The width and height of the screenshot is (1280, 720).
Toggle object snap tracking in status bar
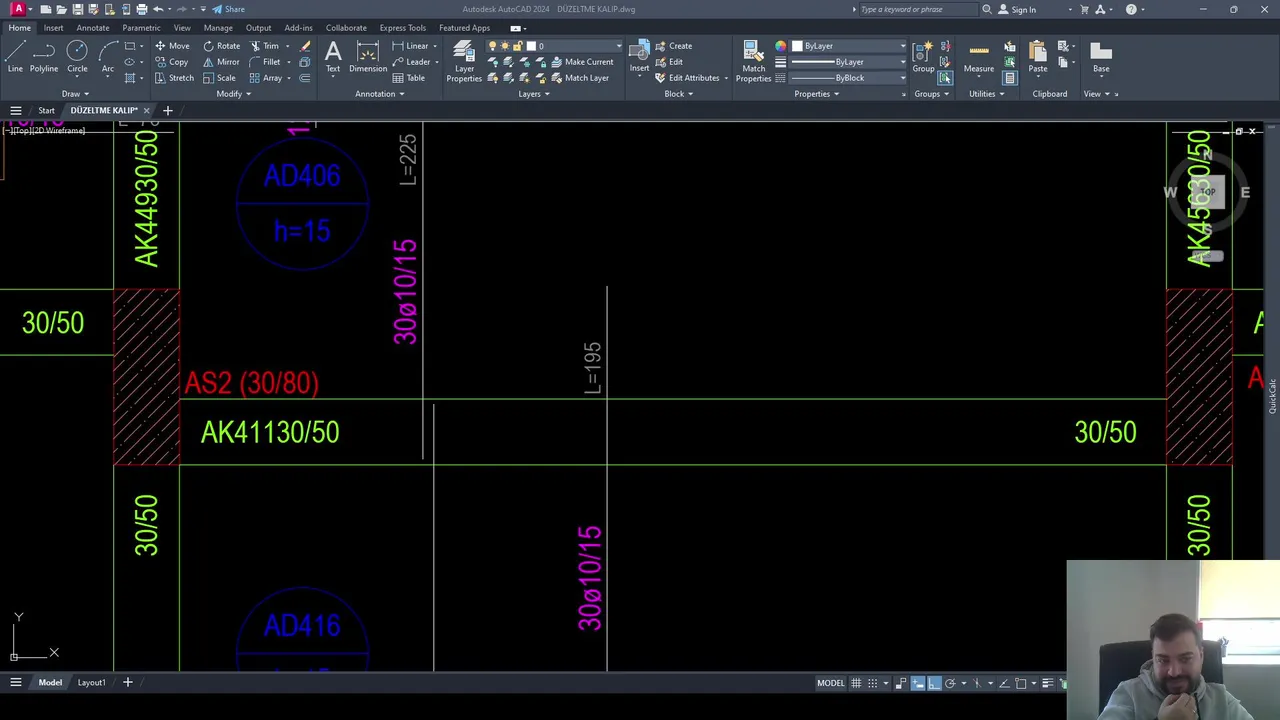pos(1004,683)
